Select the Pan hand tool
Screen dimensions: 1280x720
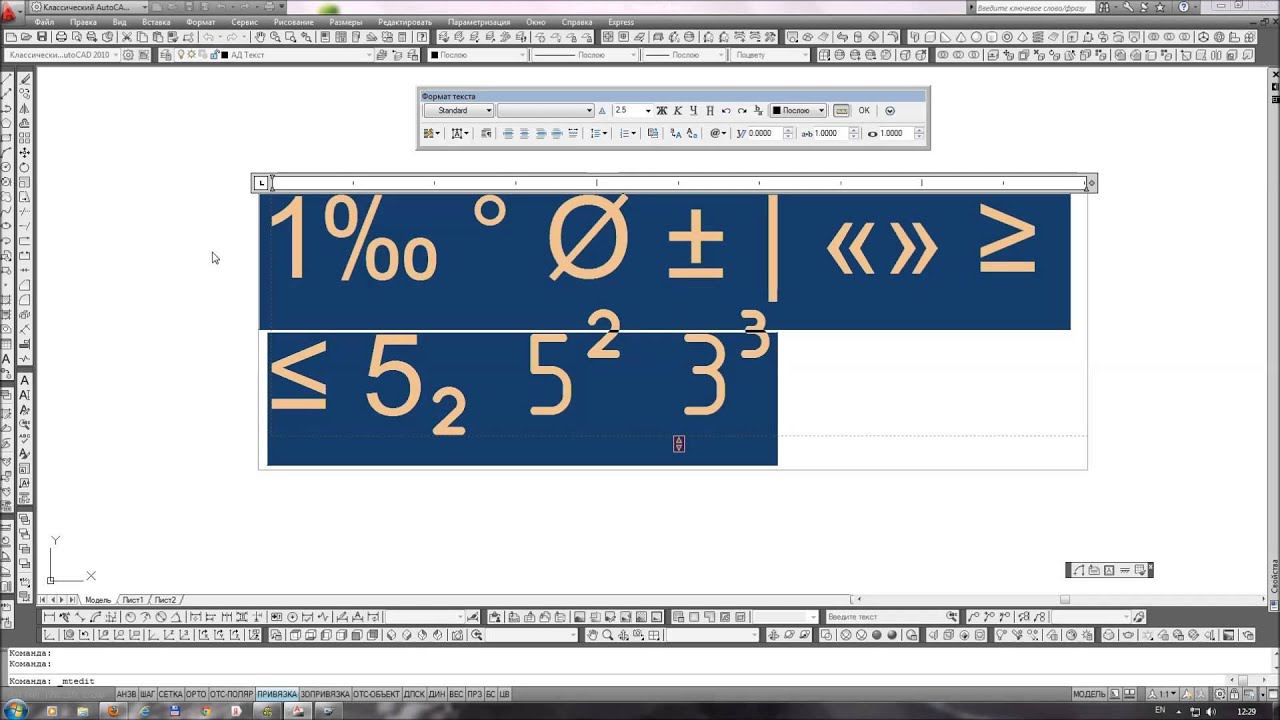[259, 37]
